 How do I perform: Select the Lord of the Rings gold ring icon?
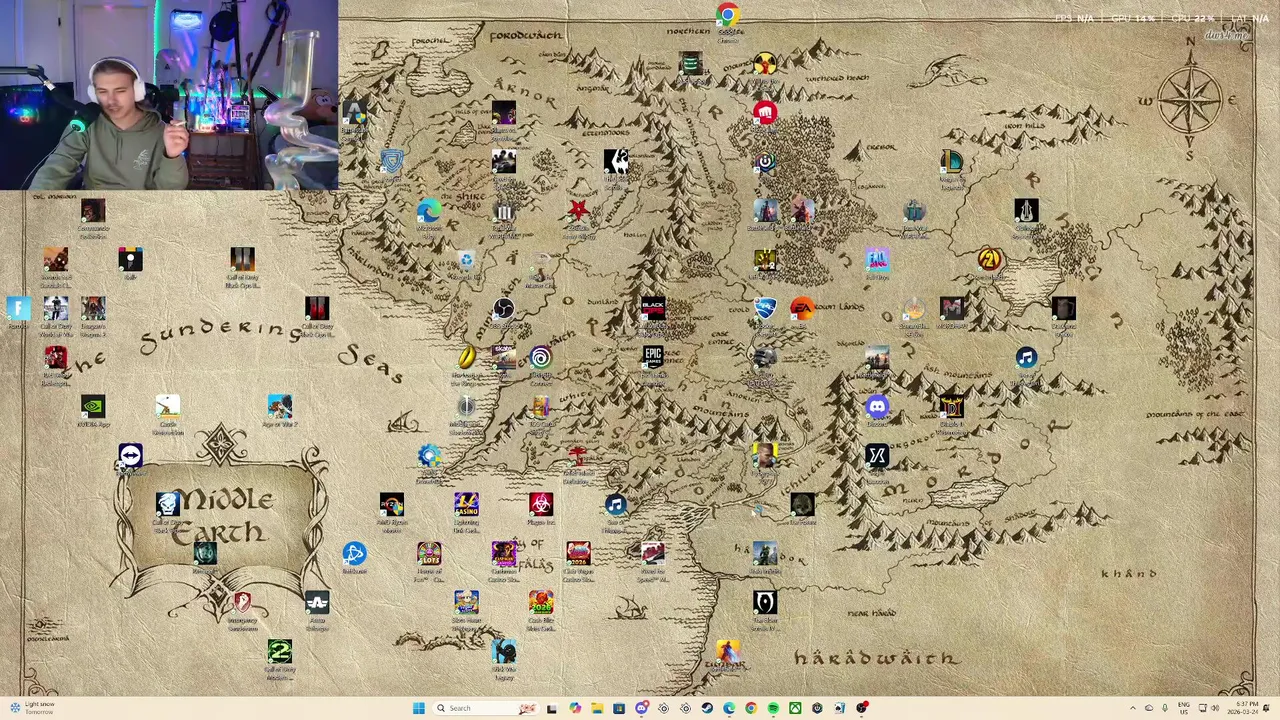[x=466, y=358]
